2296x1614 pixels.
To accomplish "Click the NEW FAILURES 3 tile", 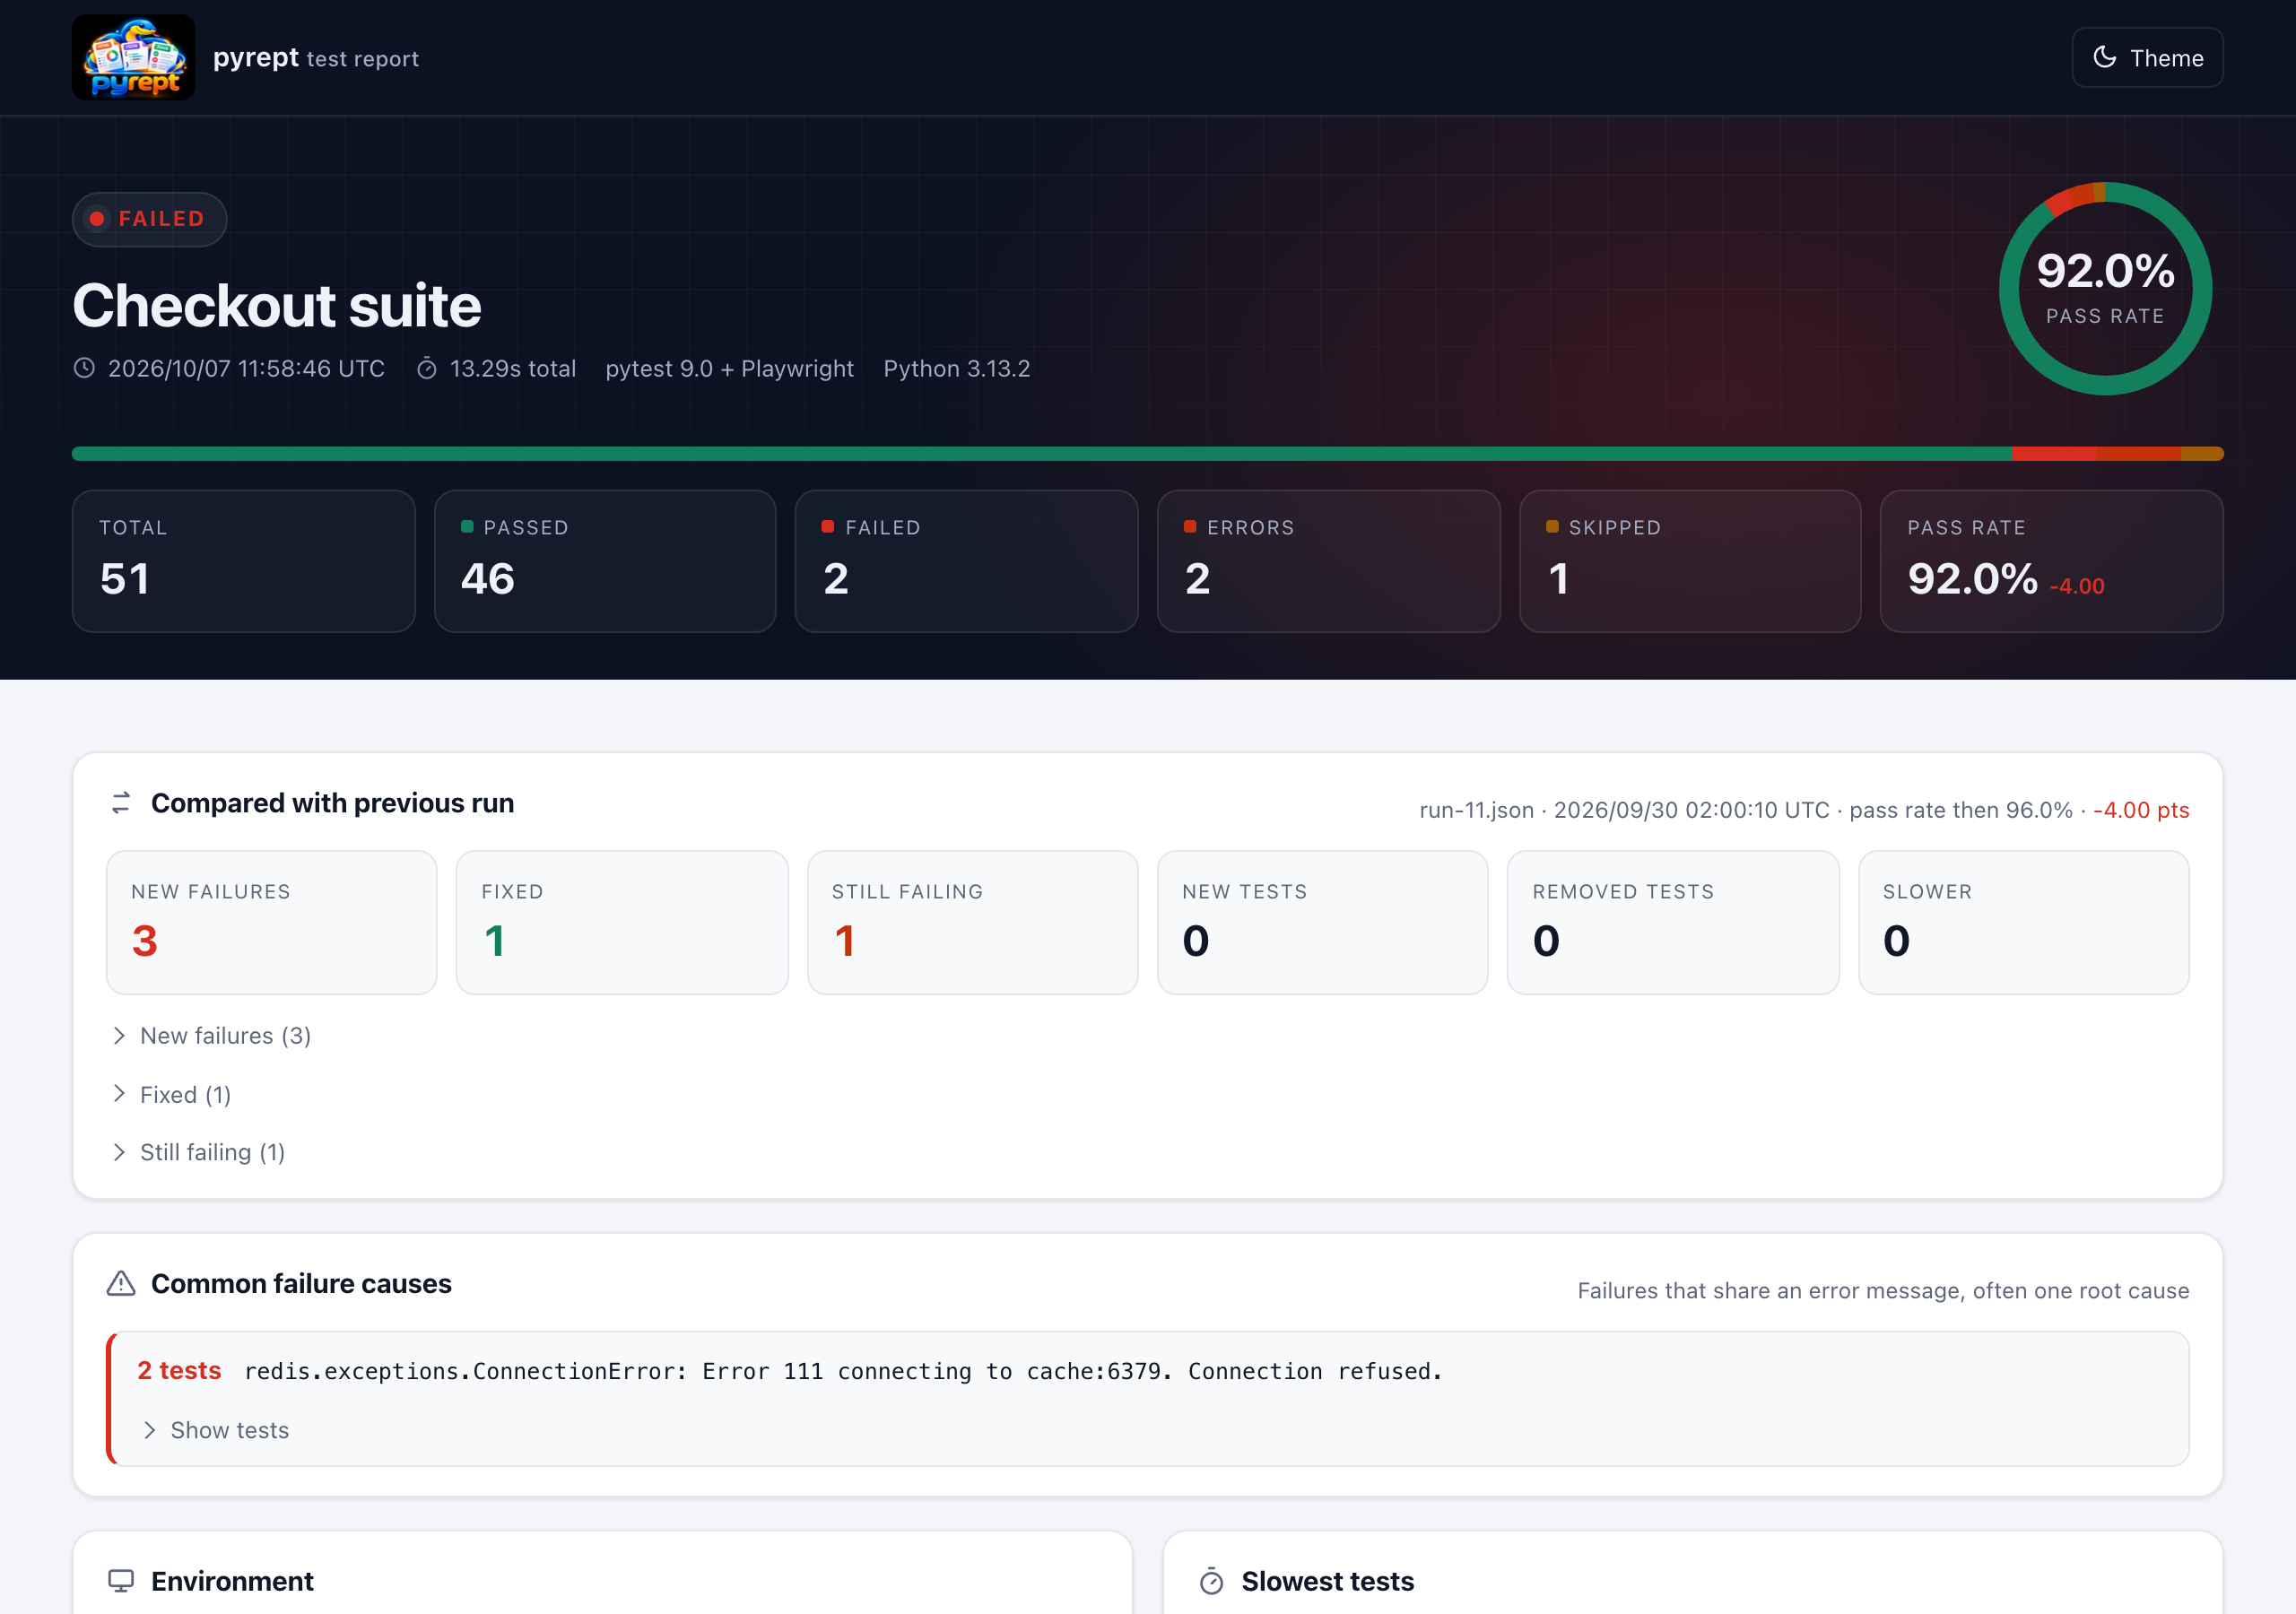I will (x=271, y=922).
